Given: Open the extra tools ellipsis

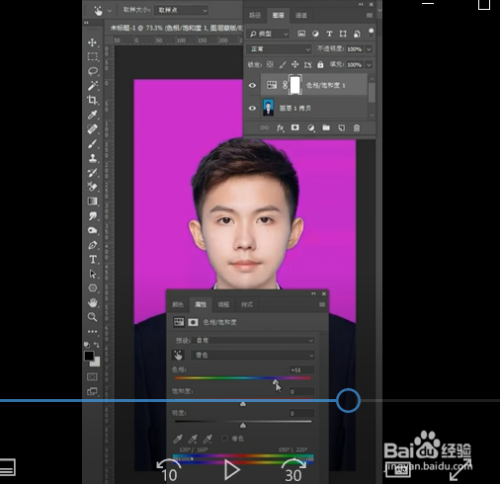Looking at the screenshot, I should tap(93, 331).
